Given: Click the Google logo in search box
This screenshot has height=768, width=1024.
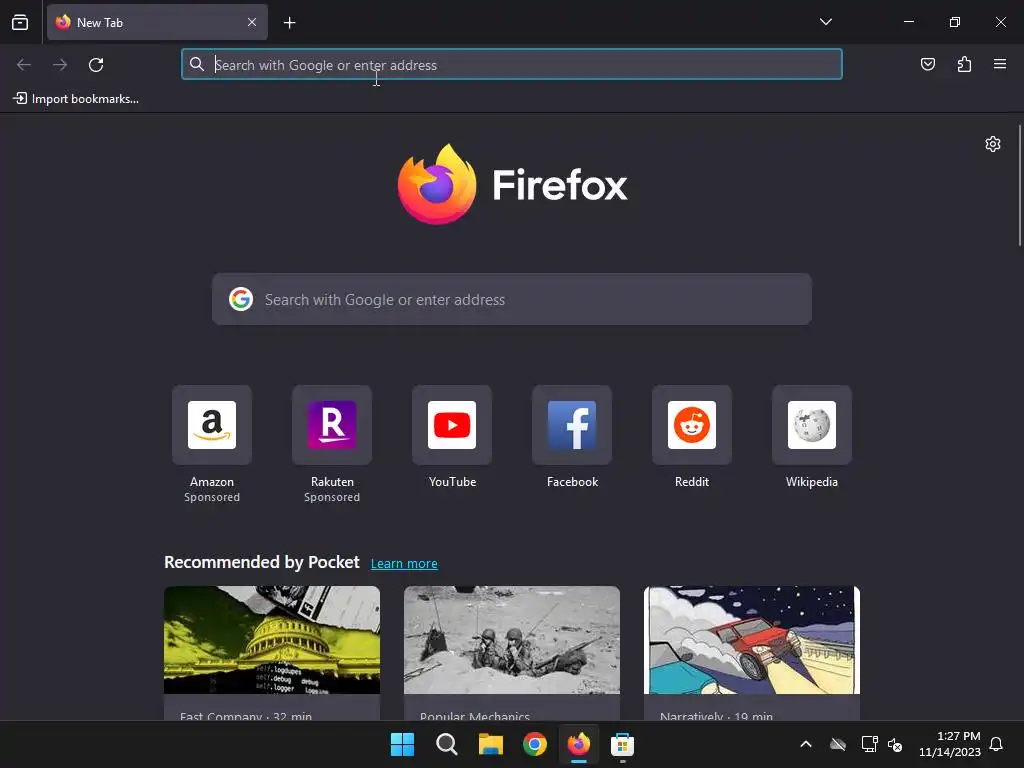Looking at the screenshot, I should tap(241, 299).
